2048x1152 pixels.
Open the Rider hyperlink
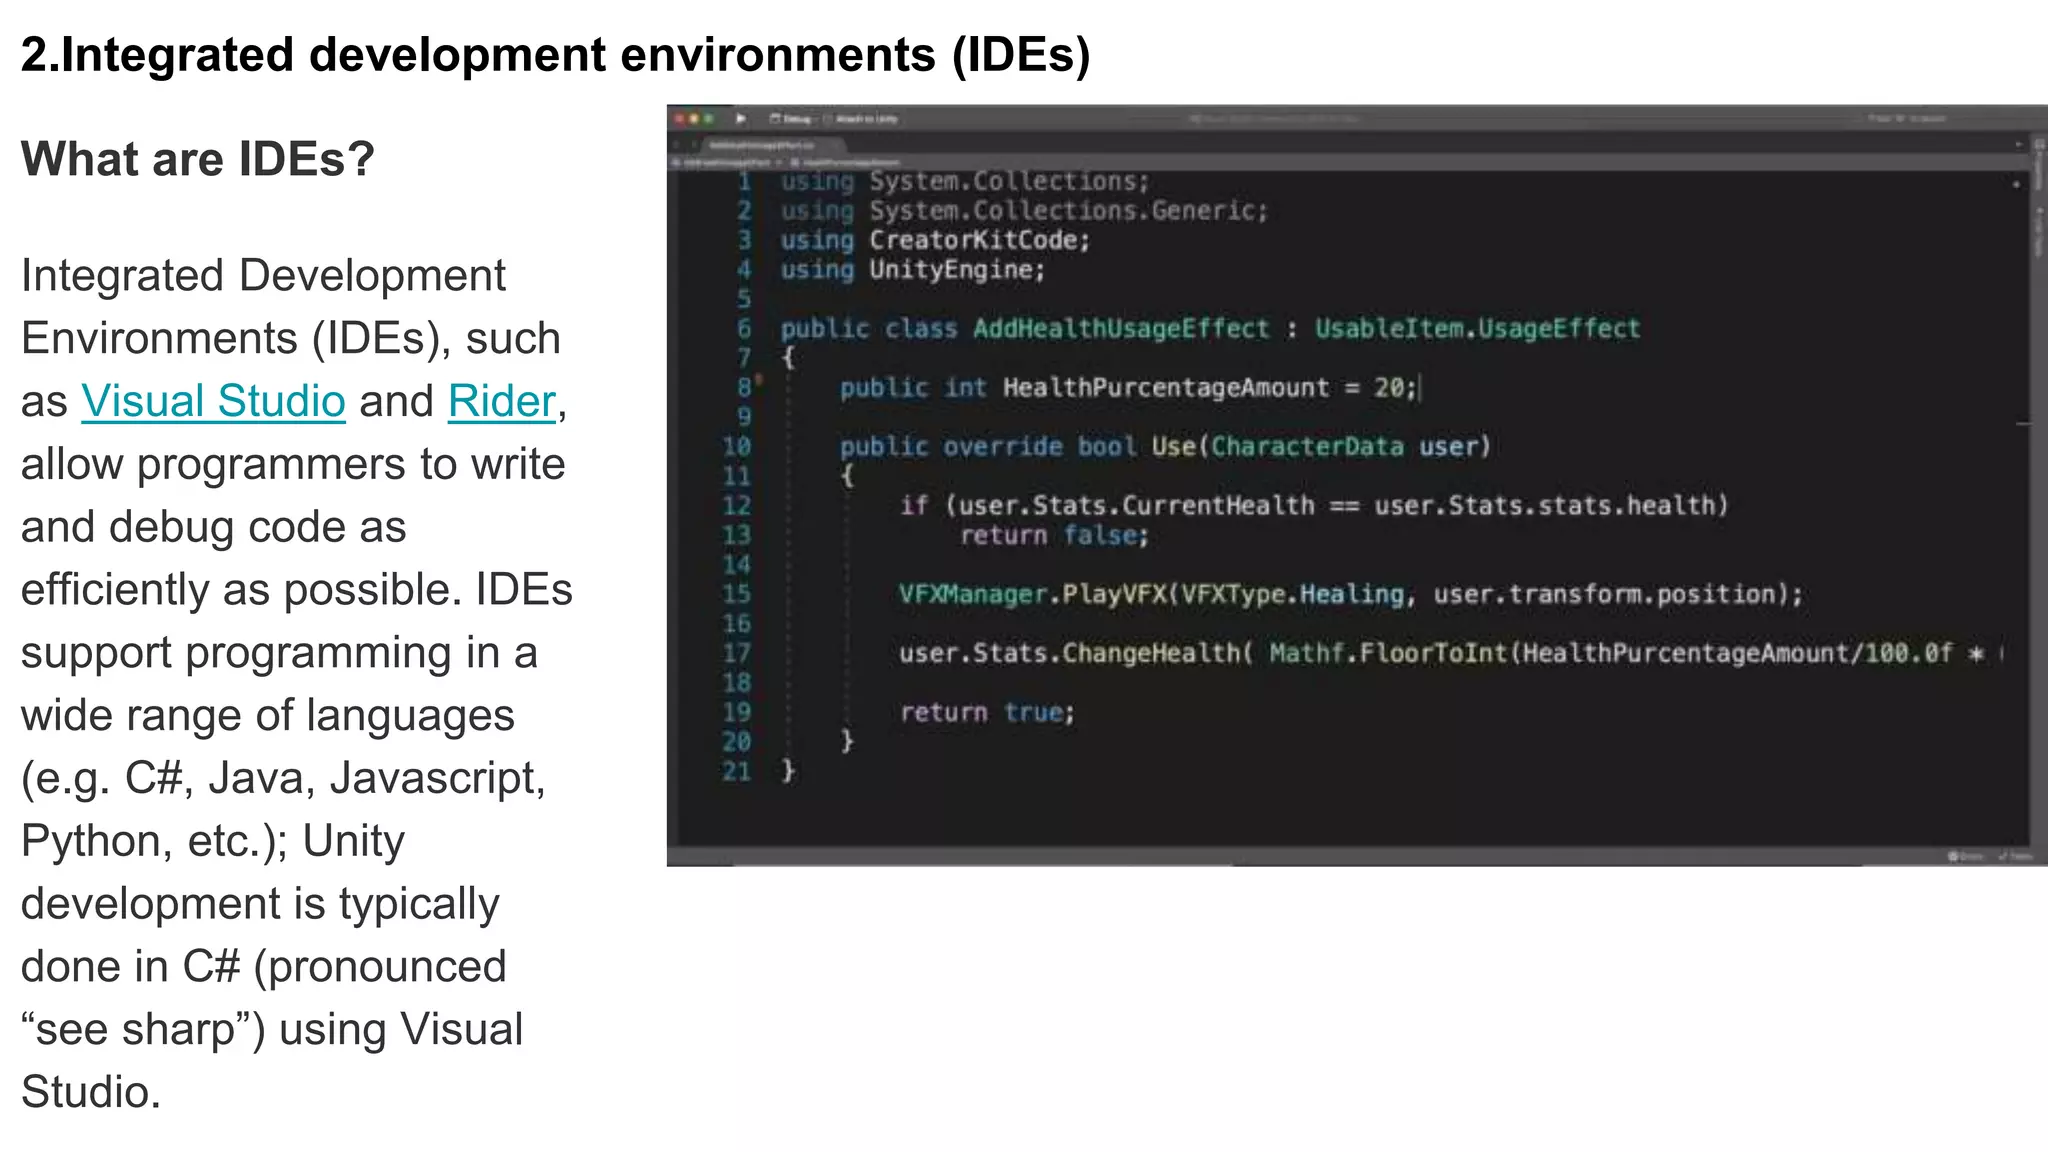point(501,401)
